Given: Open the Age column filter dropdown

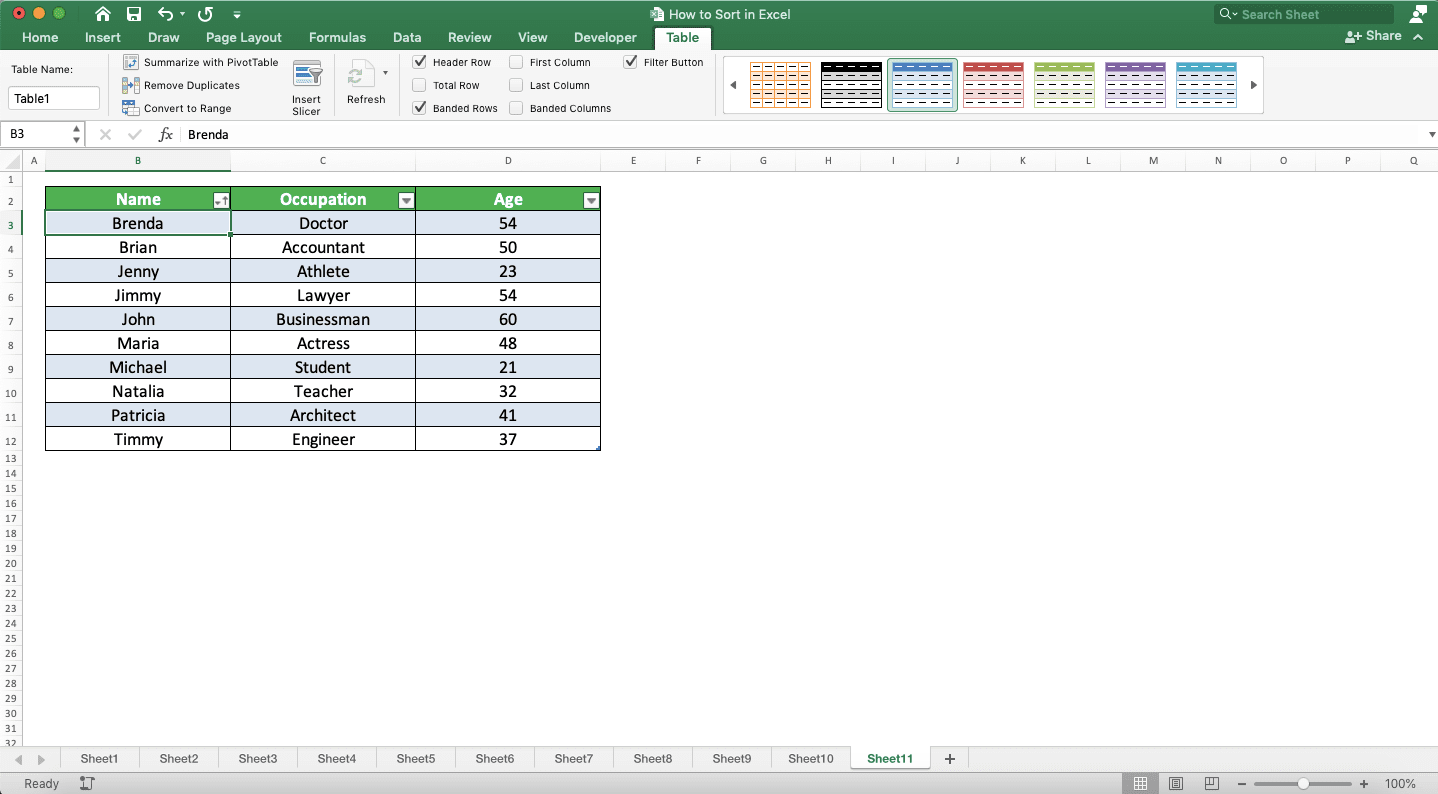Looking at the screenshot, I should point(591,200).
